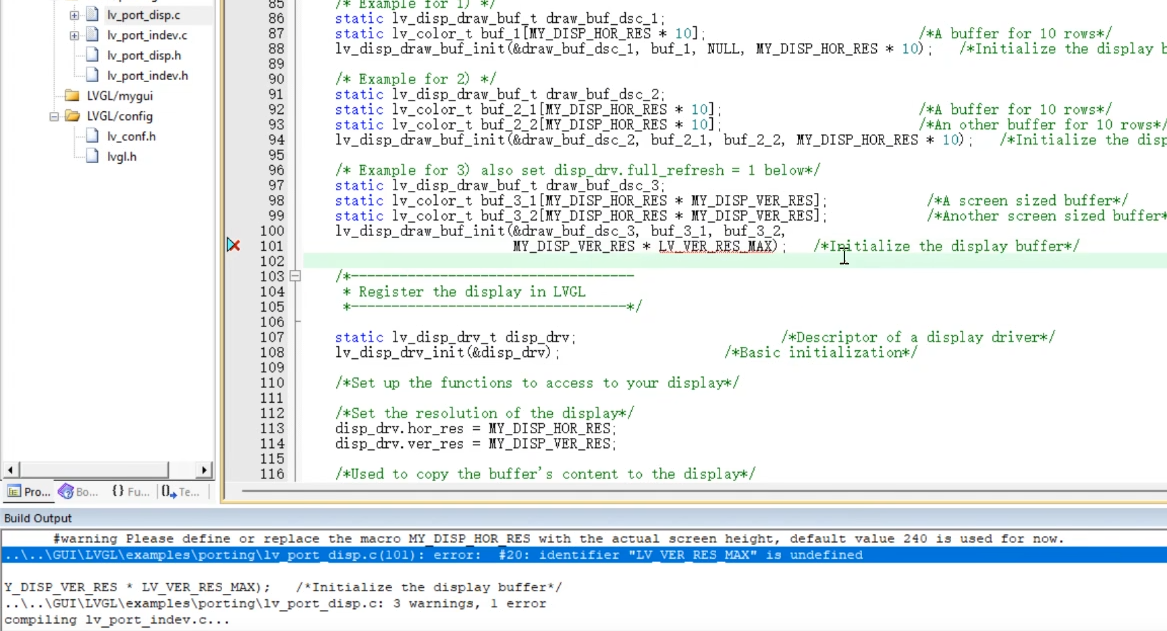Click the underlined LV_VER_RES_MAX identifier in code
The width and height of the screenshot is (1167, 631).
pyautogui.click(x=715, y=246)
